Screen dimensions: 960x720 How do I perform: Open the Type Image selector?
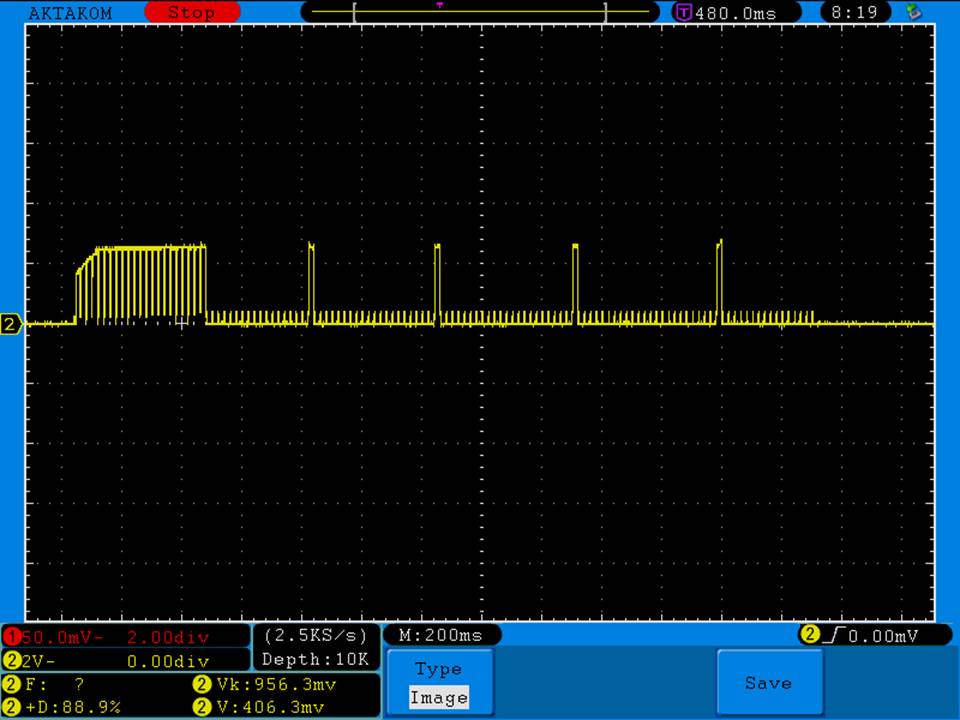click(438, 684)
